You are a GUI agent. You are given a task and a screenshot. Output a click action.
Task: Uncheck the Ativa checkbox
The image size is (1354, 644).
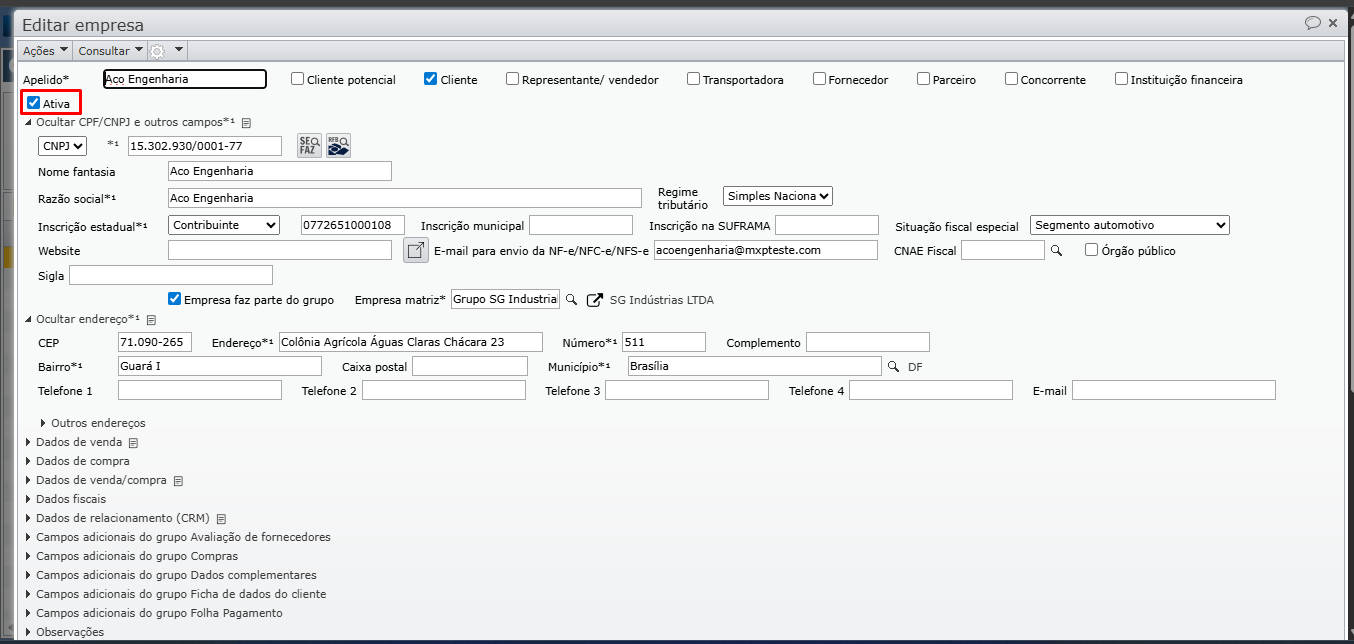(34, 103)
